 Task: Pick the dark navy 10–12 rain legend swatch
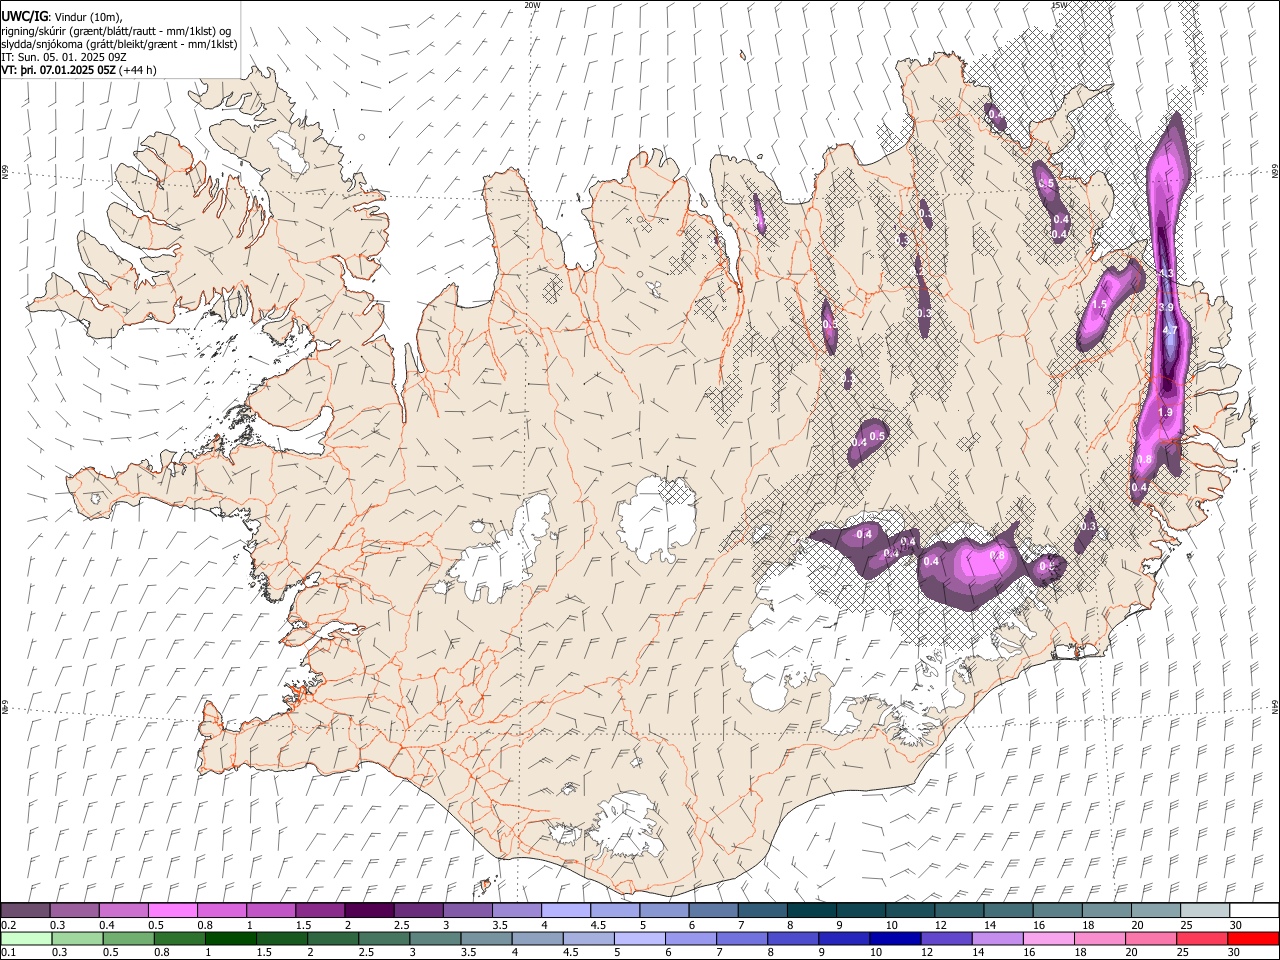(895, 939)
